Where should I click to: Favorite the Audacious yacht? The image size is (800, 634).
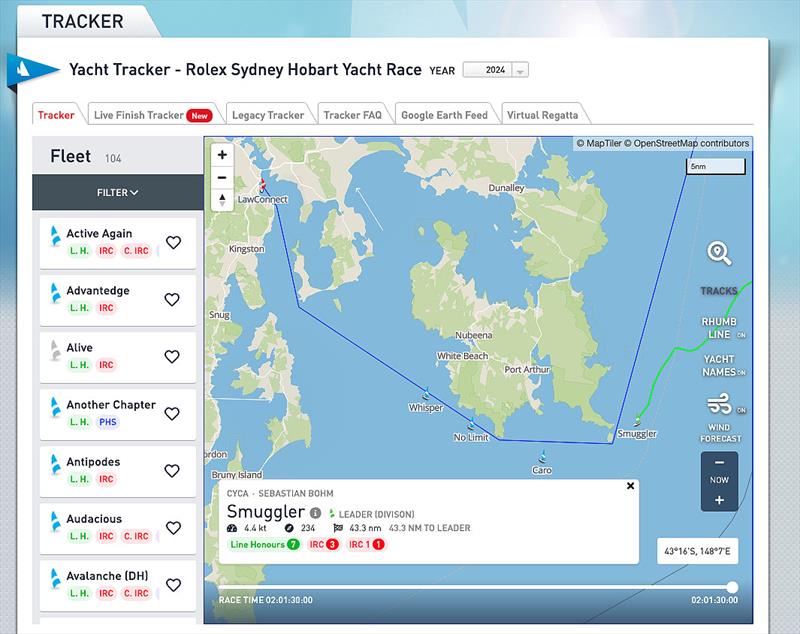click(173, 528)
